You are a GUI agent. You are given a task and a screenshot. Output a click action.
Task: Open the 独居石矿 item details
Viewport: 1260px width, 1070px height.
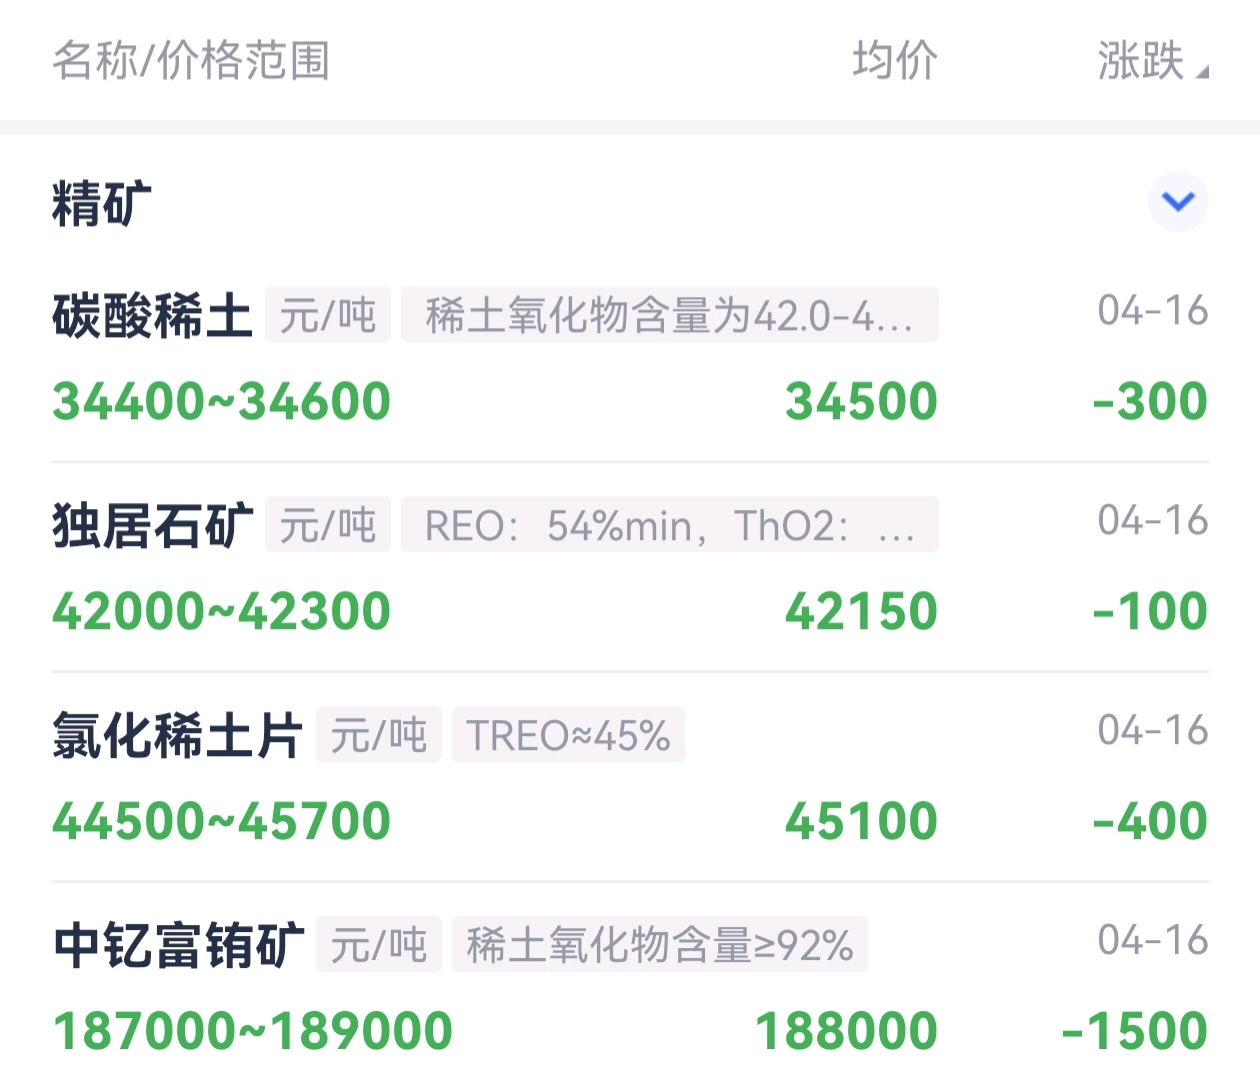(x=152, y=526)
